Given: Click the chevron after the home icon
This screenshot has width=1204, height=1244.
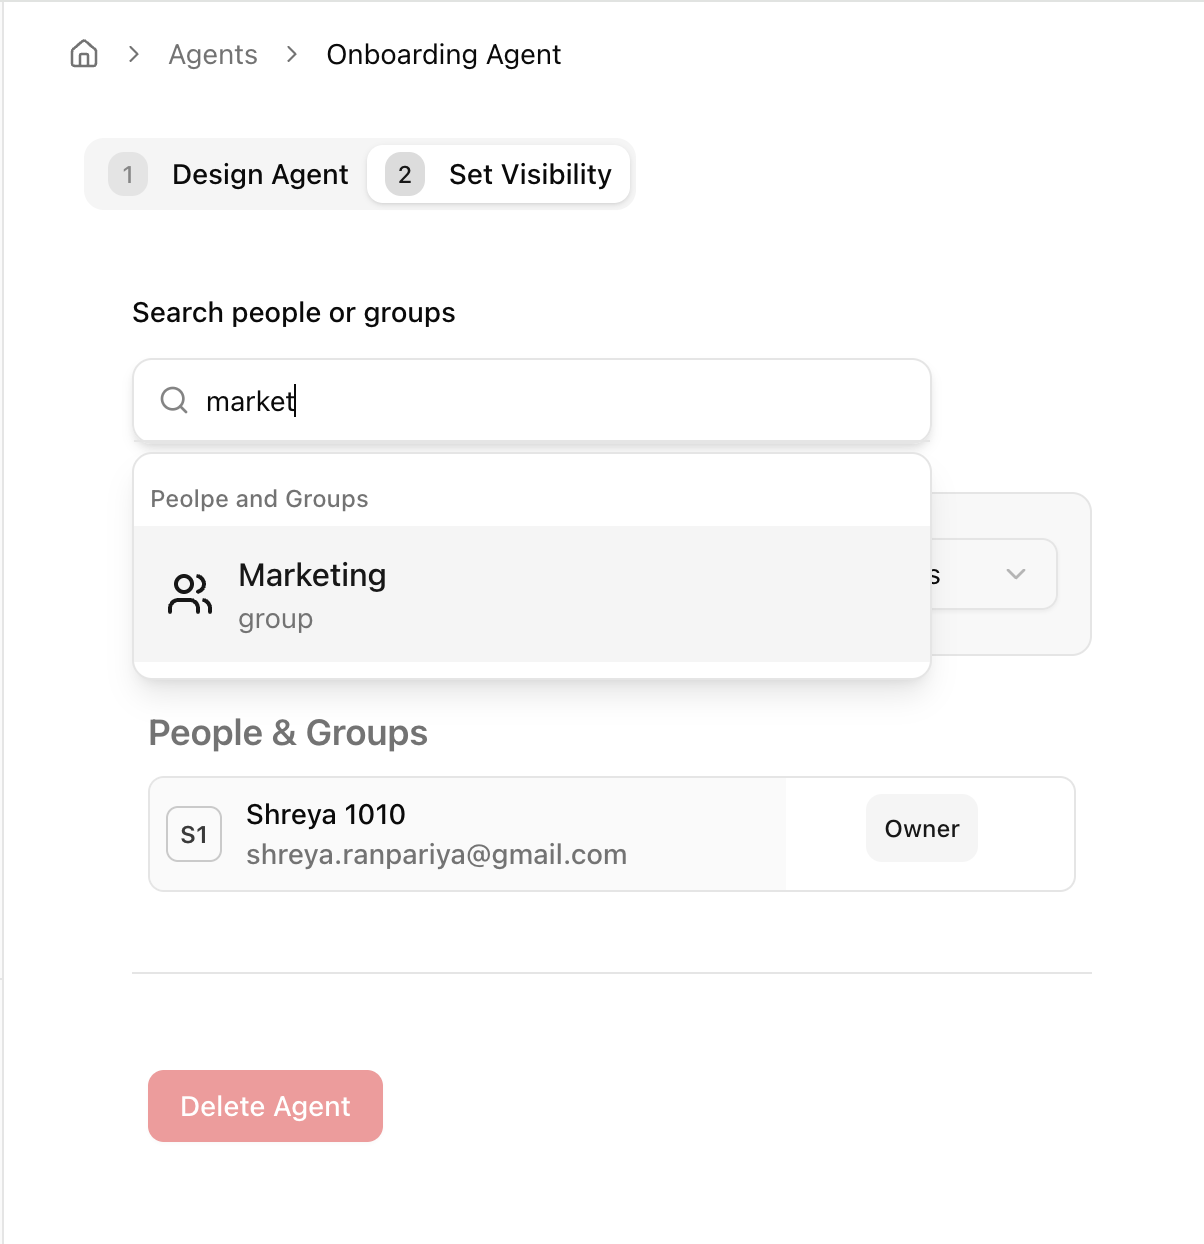Looking at the screenshot, I should coord(134,54).
